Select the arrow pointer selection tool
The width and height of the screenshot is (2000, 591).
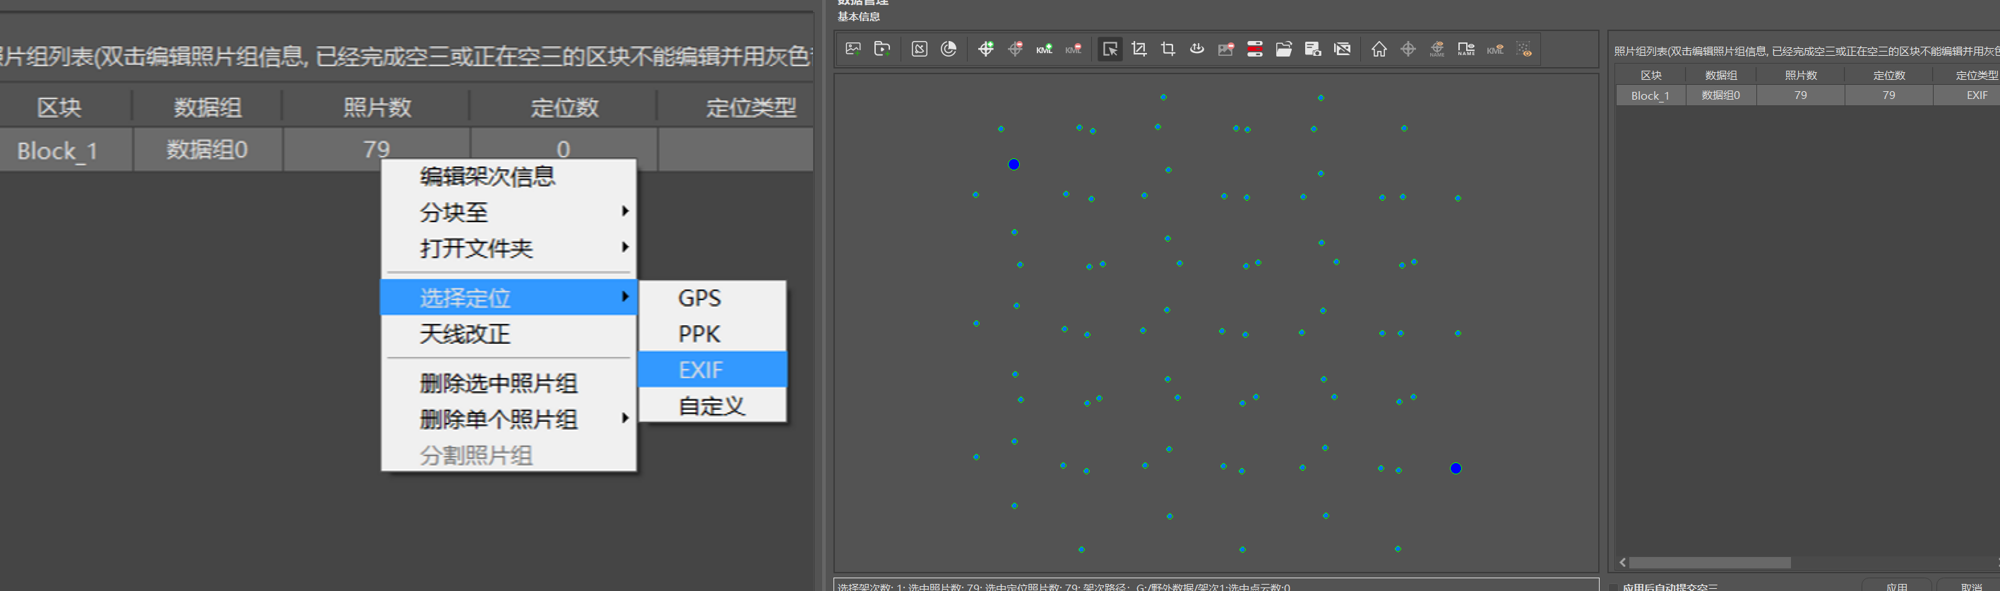click(1110, 49)
